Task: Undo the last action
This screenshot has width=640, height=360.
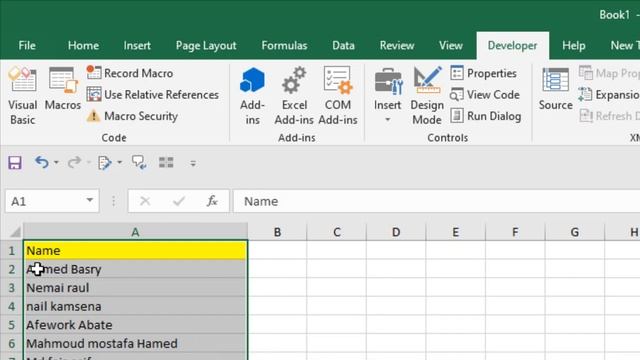Action: pos(42,162)
